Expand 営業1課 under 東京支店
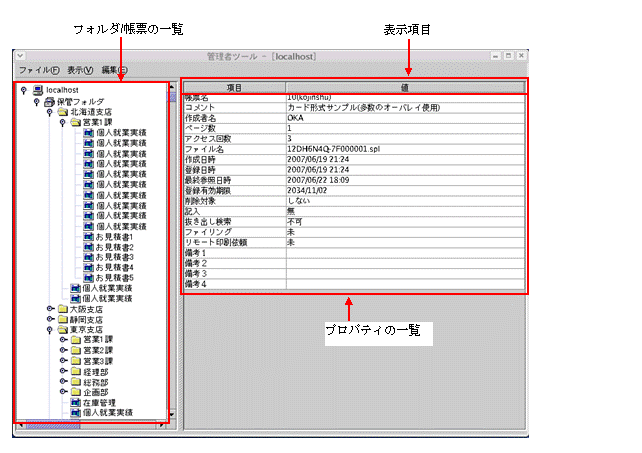The height and width of the screenshot is (453, 642). [x=63, y=340]
